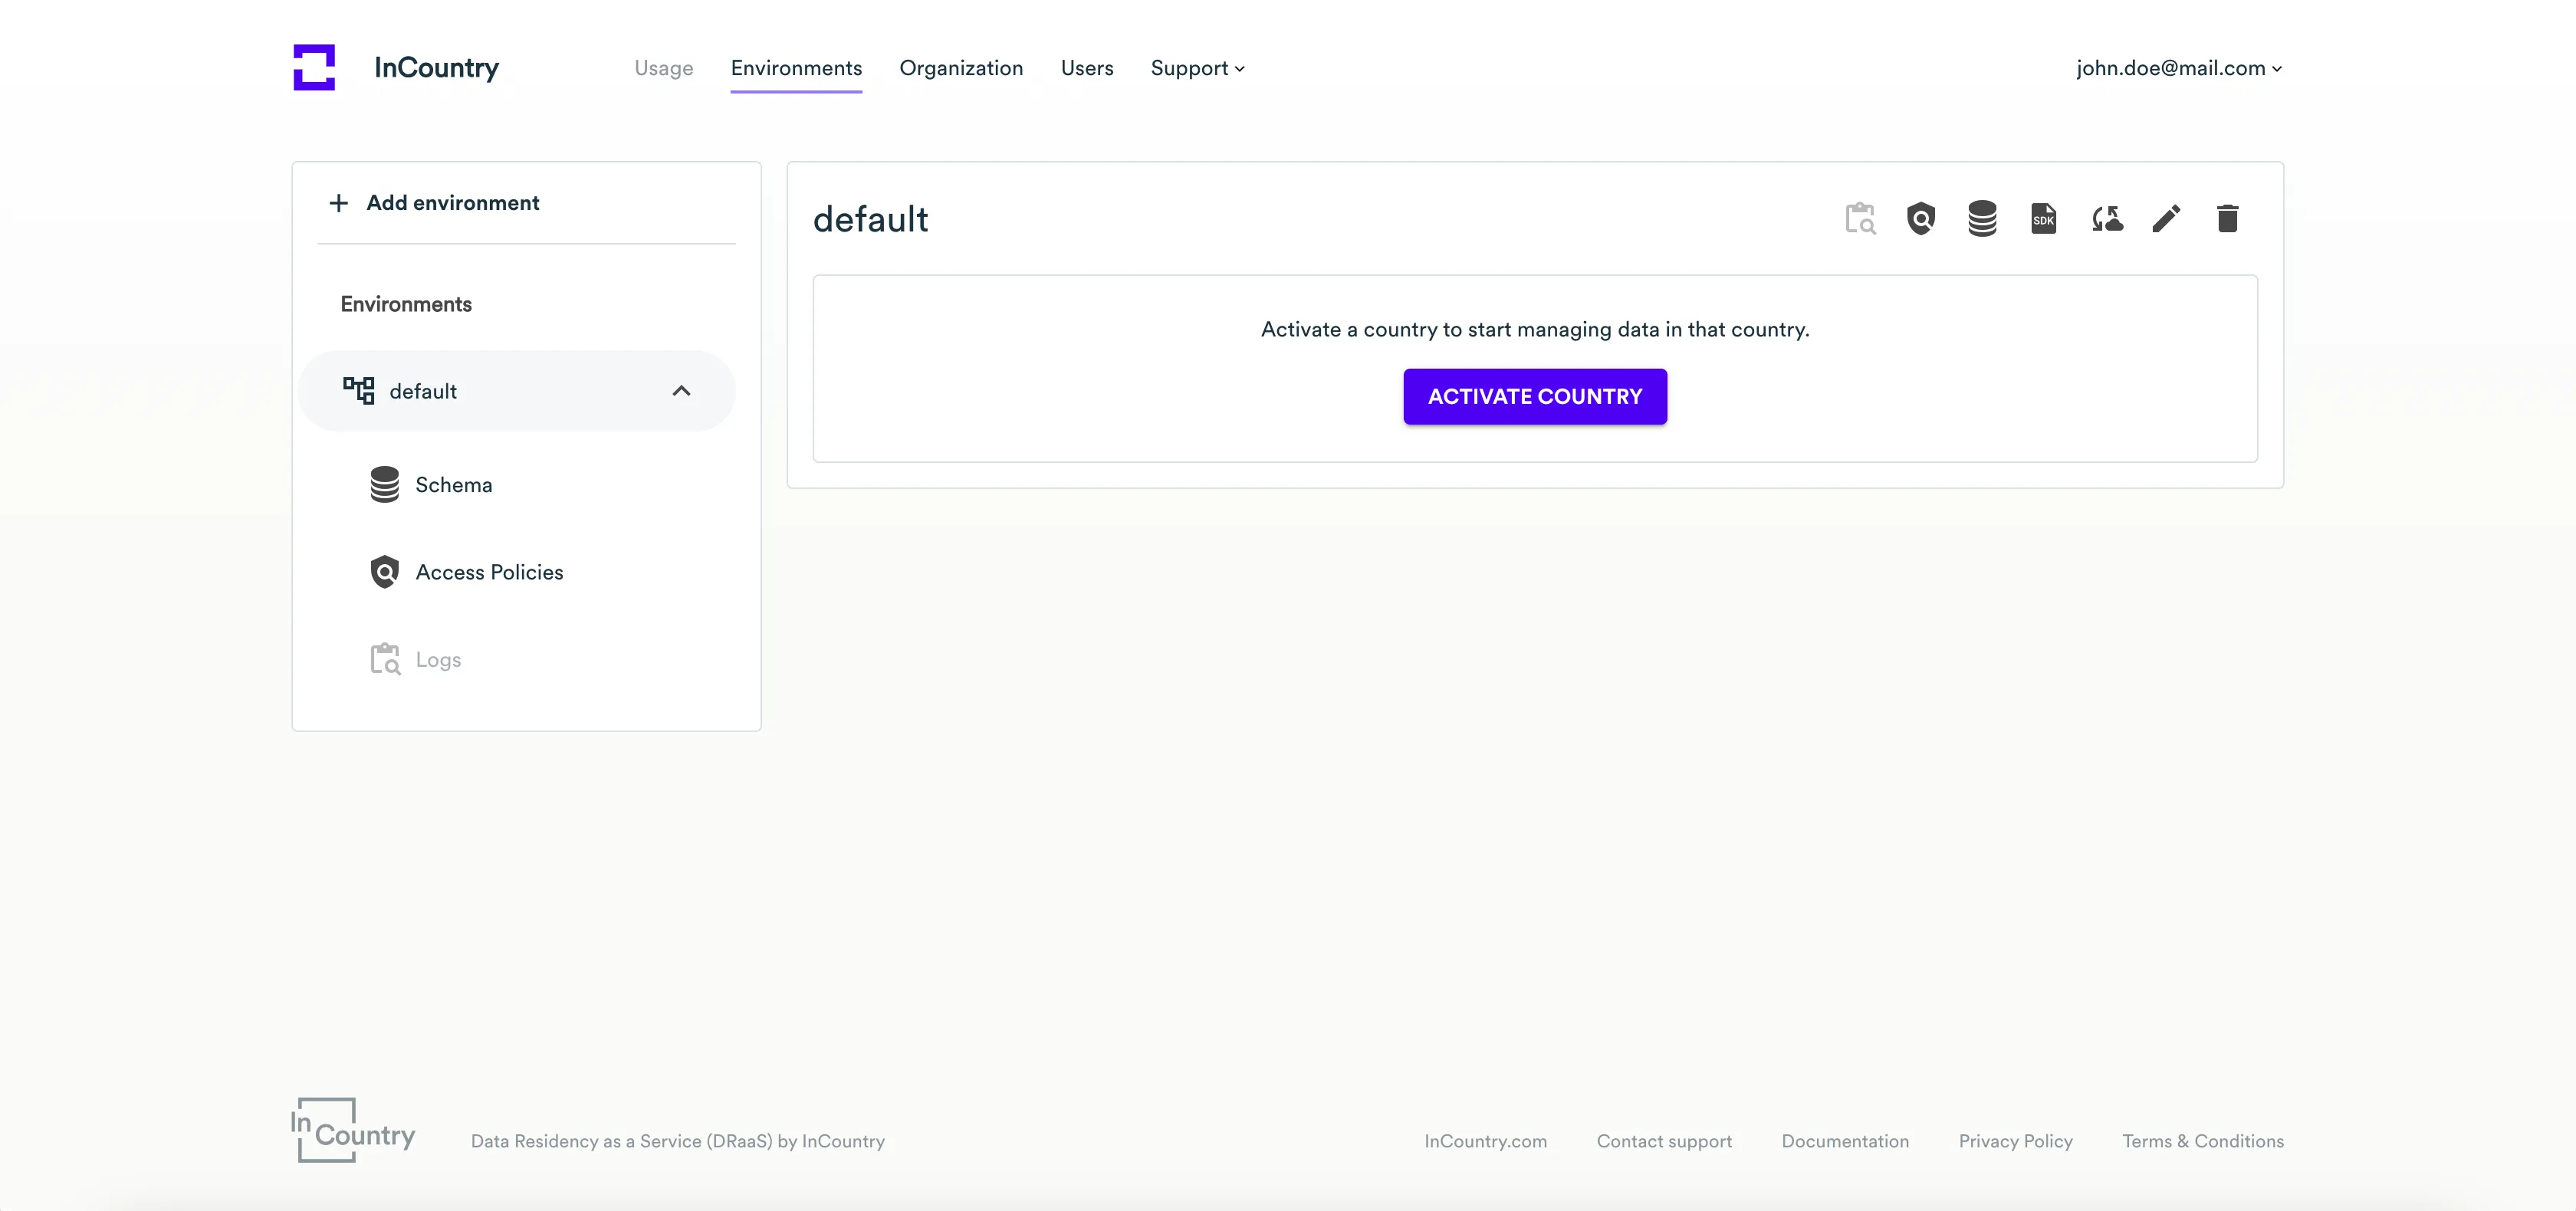Click the InCountry purple logo icon

point(314,67)
